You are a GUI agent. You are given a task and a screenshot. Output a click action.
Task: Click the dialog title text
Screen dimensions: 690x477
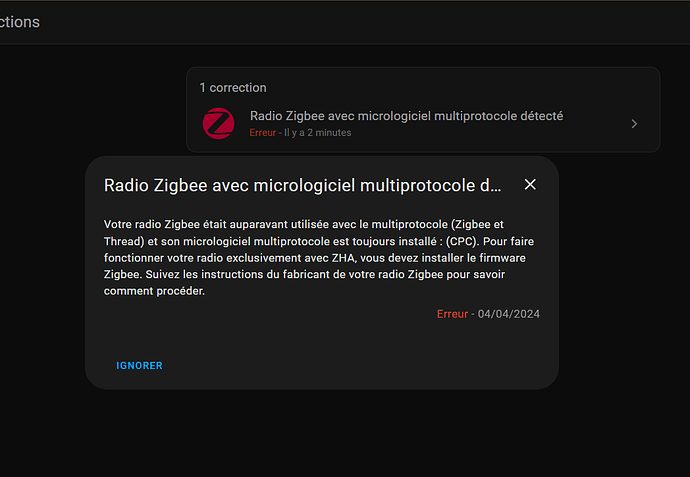pyautogui.click(x=303, y=185)
